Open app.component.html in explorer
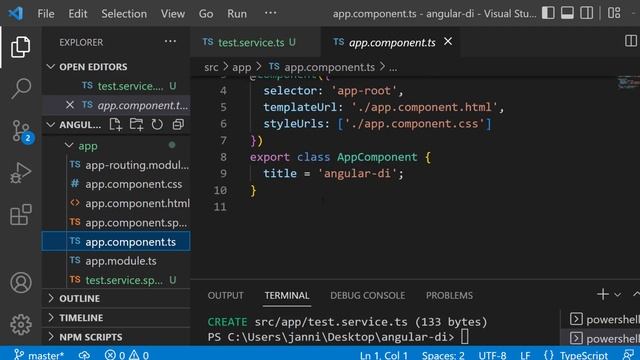 point(116,203)
